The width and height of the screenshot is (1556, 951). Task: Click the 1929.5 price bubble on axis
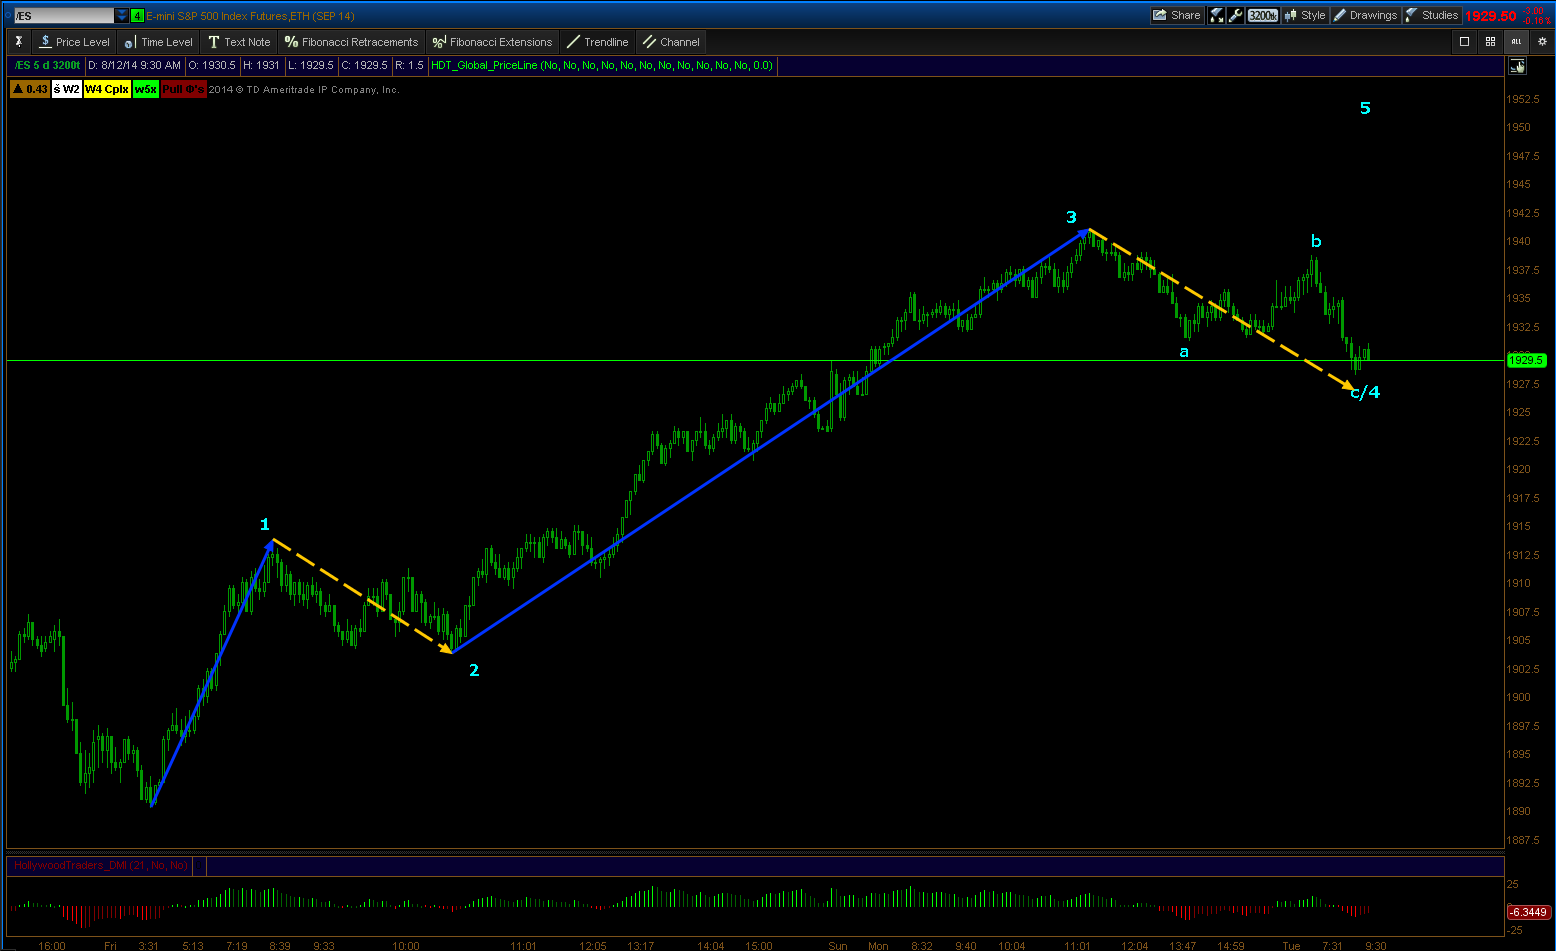pyautogui.click(x=1527, y=360)
